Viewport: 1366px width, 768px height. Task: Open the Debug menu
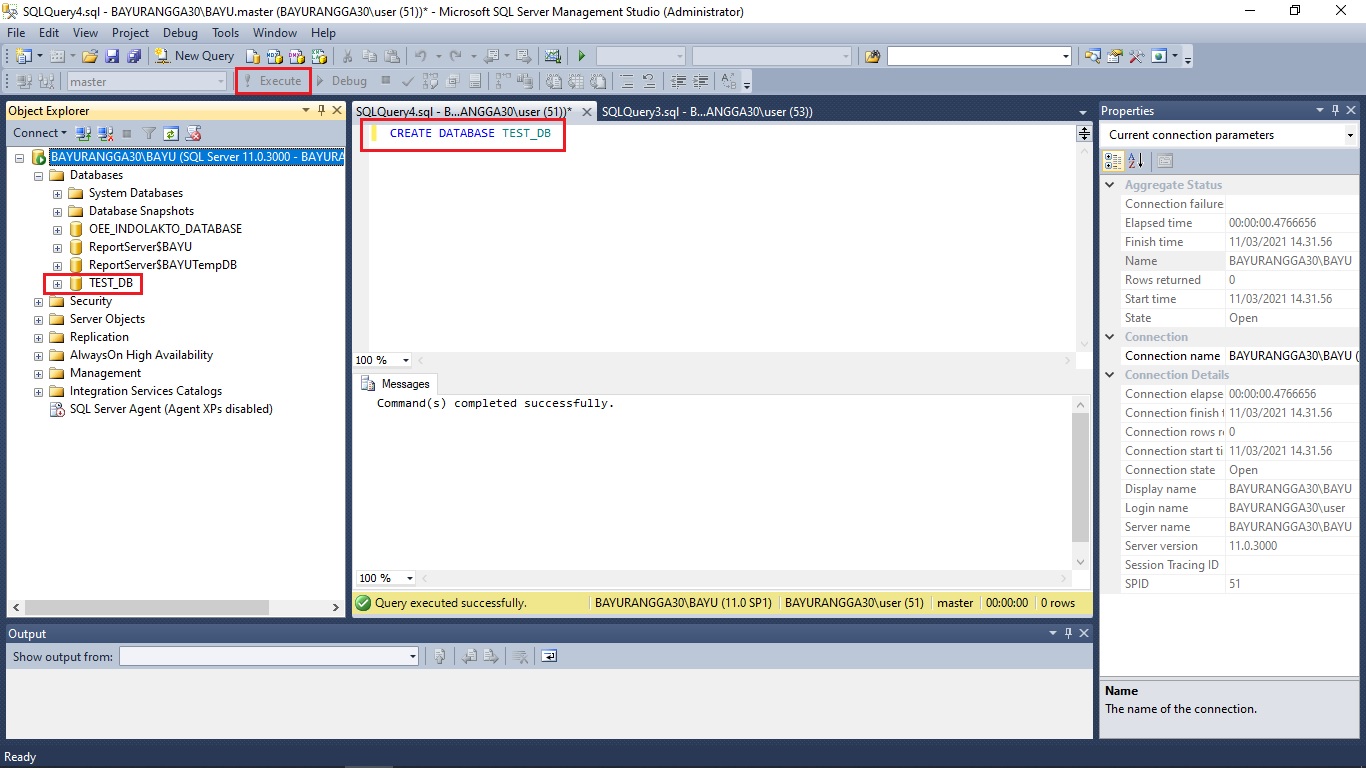tap(180, 32)
